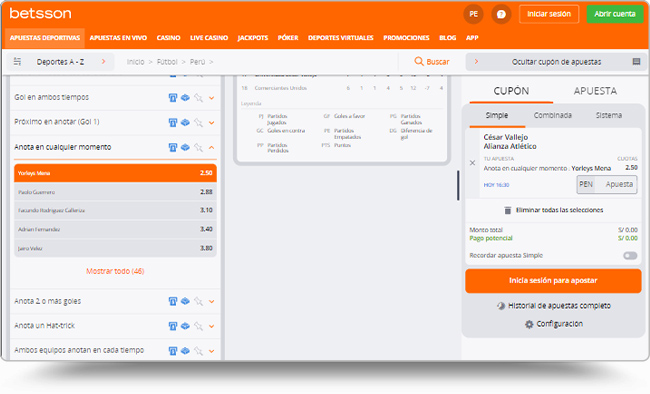650x394 pixels.
Task: Click blue brick icon in Anota un Hat-trick row
Action: click(x=185, y=326)
